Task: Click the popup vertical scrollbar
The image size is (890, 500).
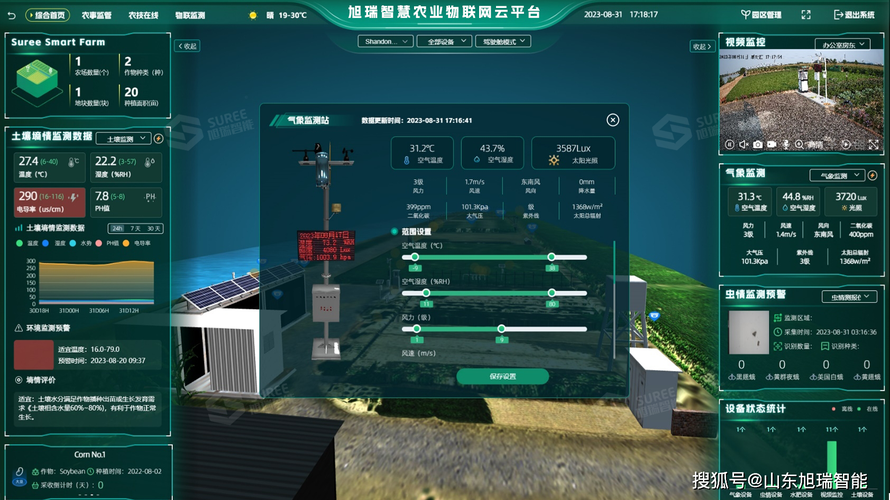Action: click(614, 300)
